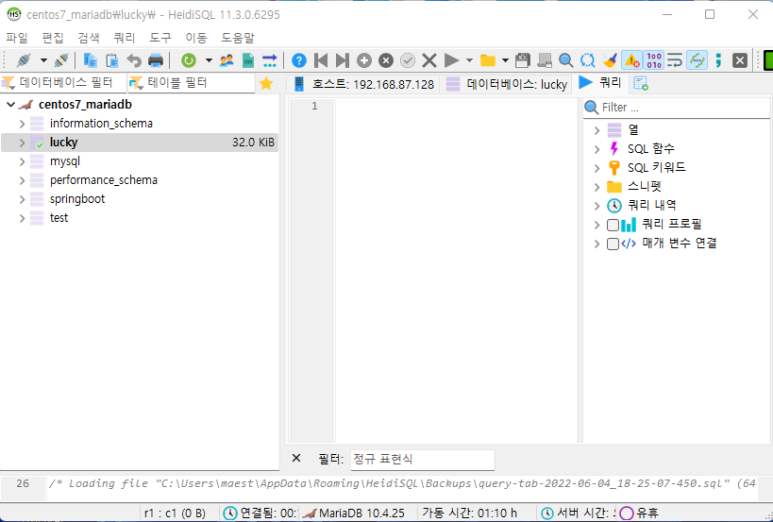Screen dimensions: 773x522
Task: Open the 이동 menu
Action: 196,37
